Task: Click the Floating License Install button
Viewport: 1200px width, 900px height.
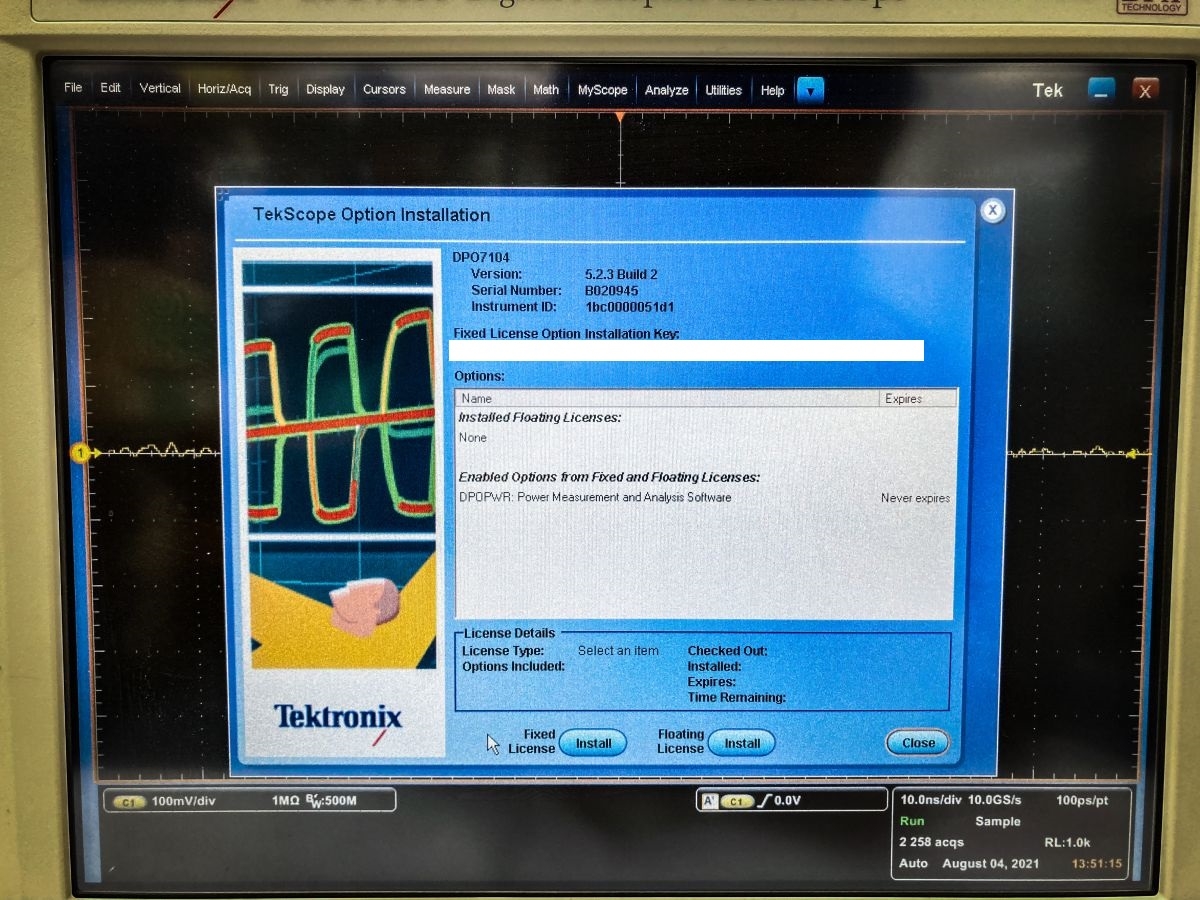Action: coord(742,743)
